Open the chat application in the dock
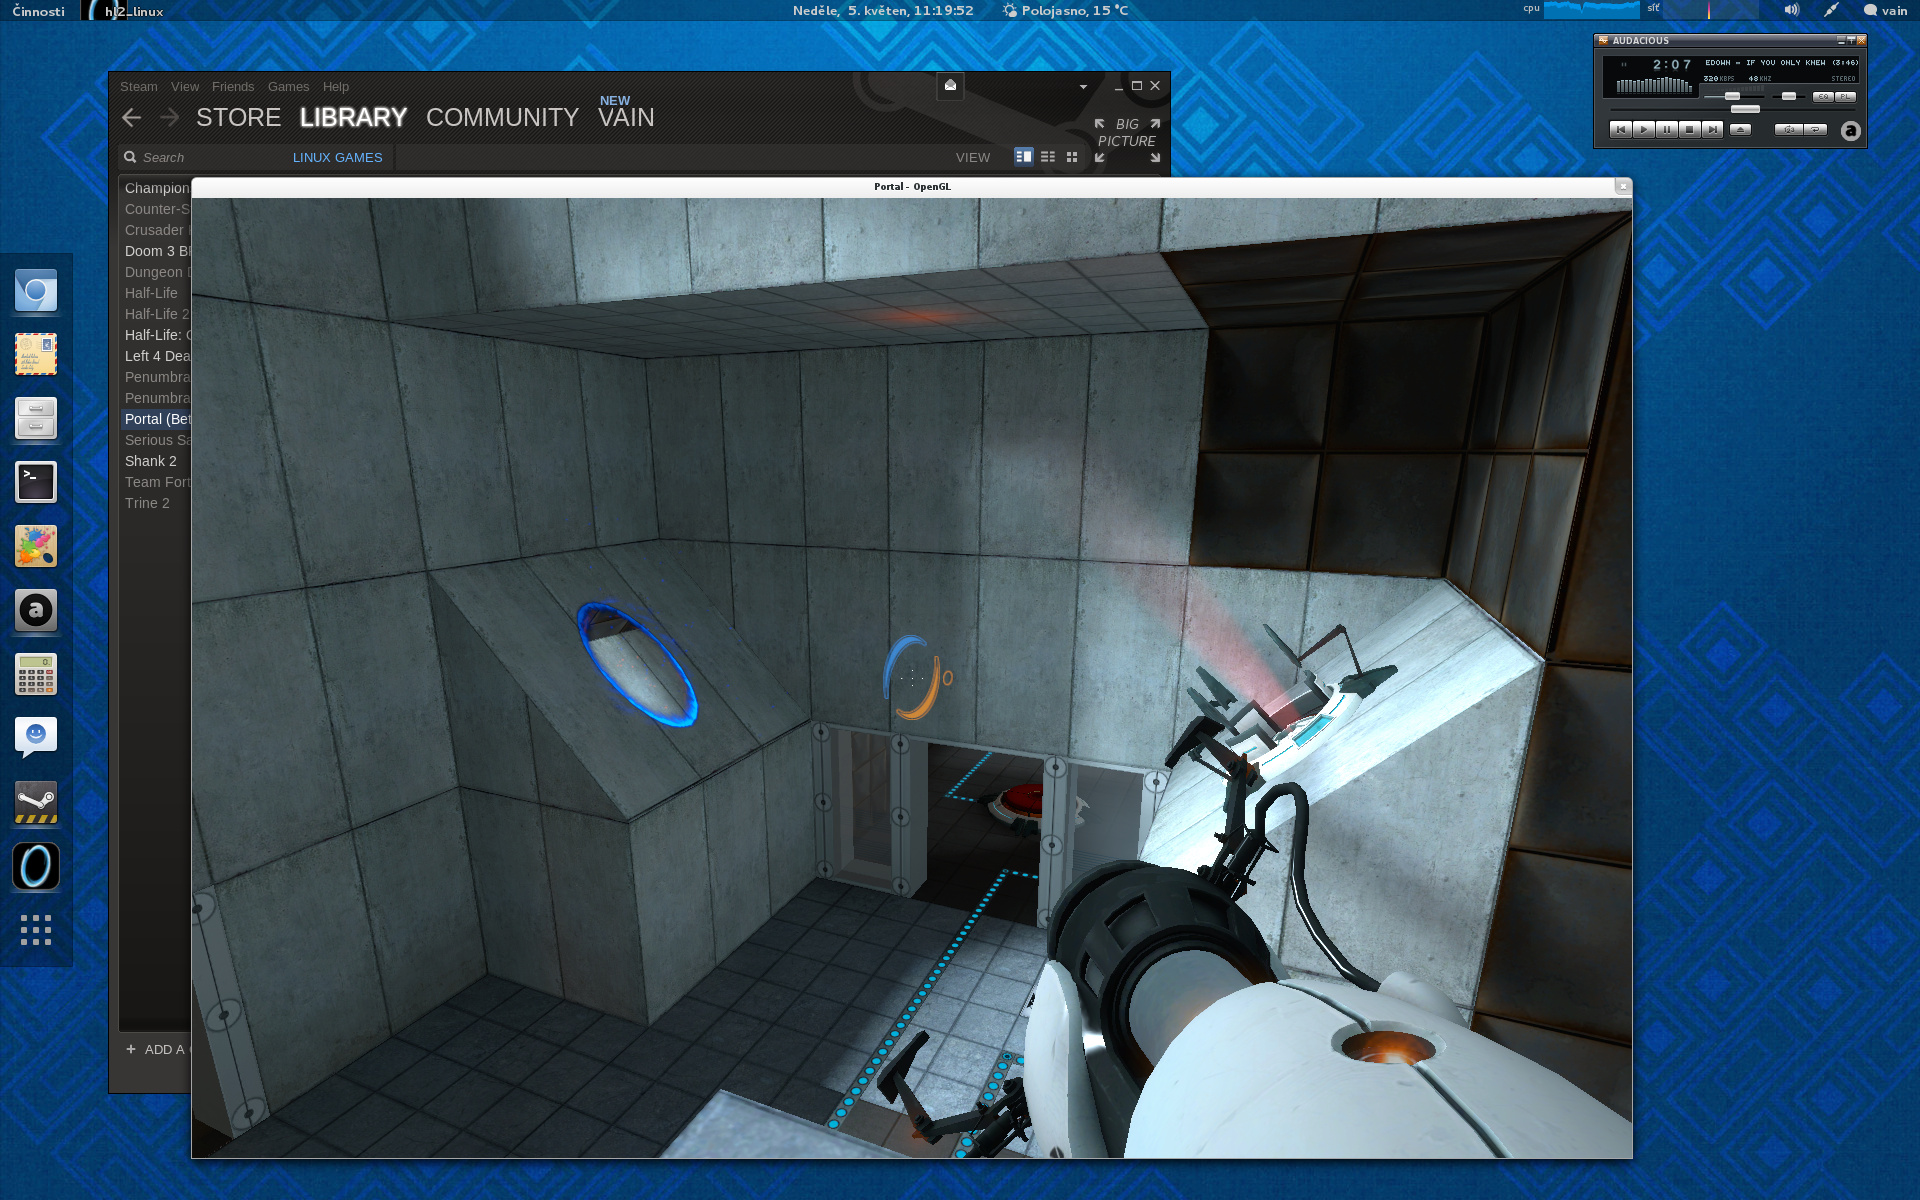 click(36, 738)
